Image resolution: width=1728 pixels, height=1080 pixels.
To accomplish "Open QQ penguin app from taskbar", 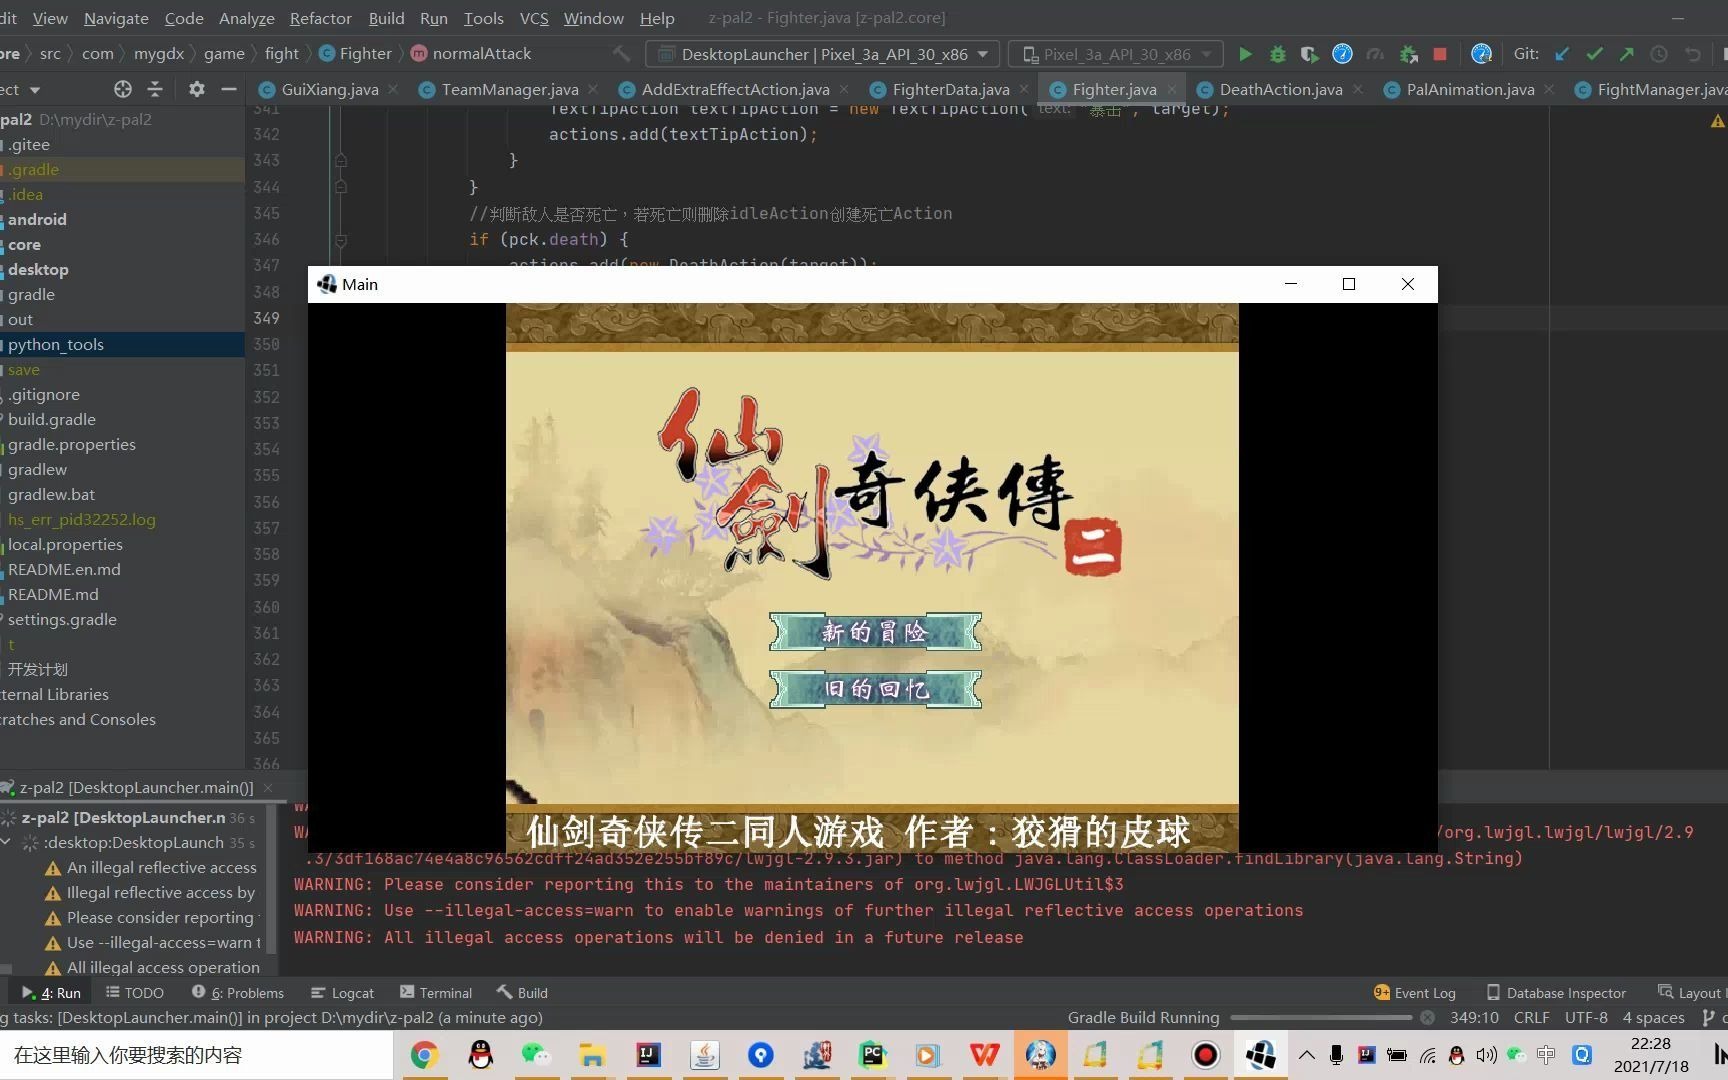I will (x=480, y=1055).
